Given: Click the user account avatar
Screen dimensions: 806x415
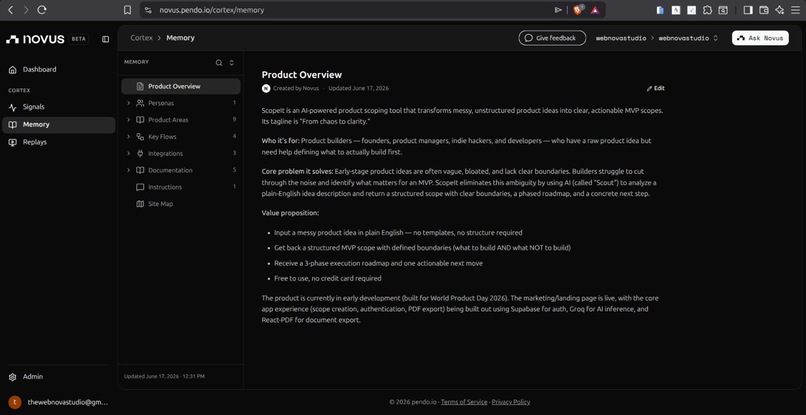Looking at the screenshot, I should [x=15, y=402].
